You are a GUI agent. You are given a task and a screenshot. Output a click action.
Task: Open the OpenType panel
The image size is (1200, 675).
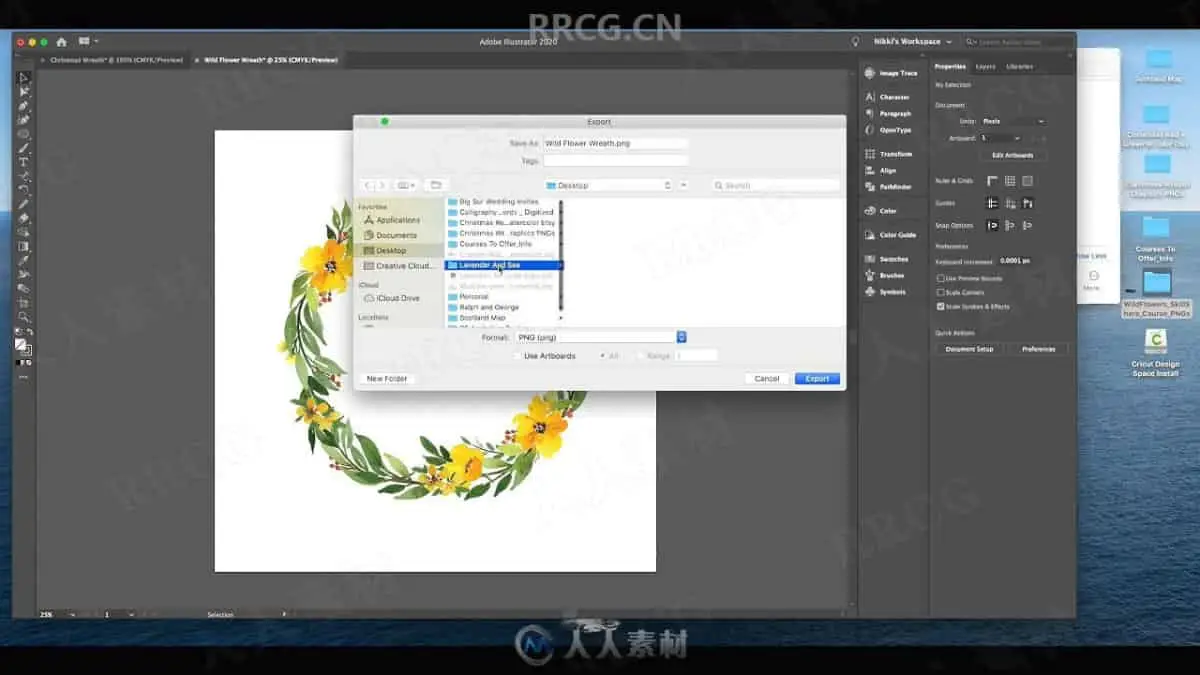pyautogui.click(x=887, y=130)
